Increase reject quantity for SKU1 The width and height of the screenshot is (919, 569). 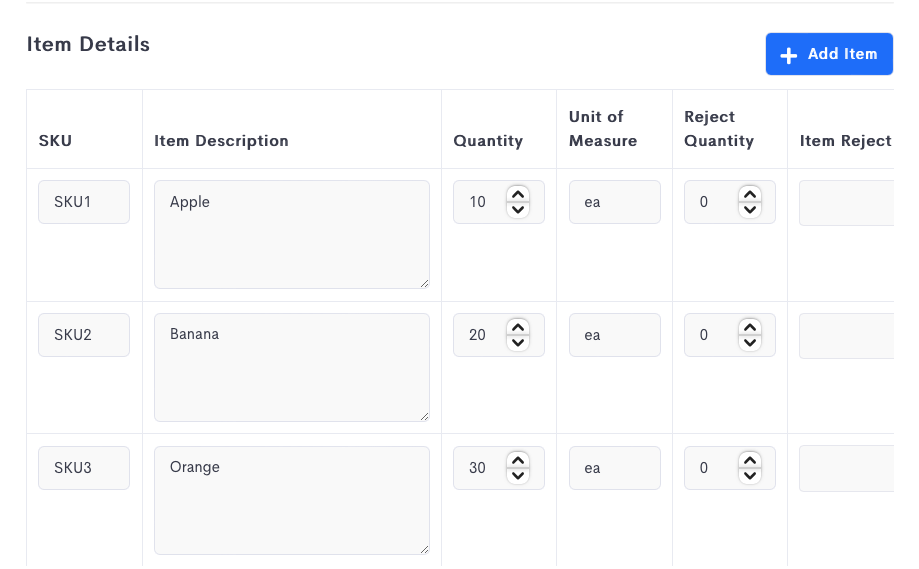pos(750,195)
